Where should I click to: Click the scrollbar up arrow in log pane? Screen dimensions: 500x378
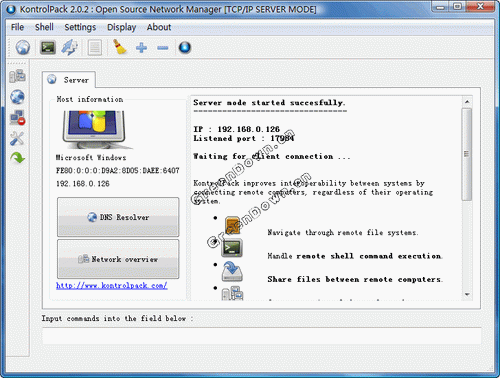[x=467, y=101]
